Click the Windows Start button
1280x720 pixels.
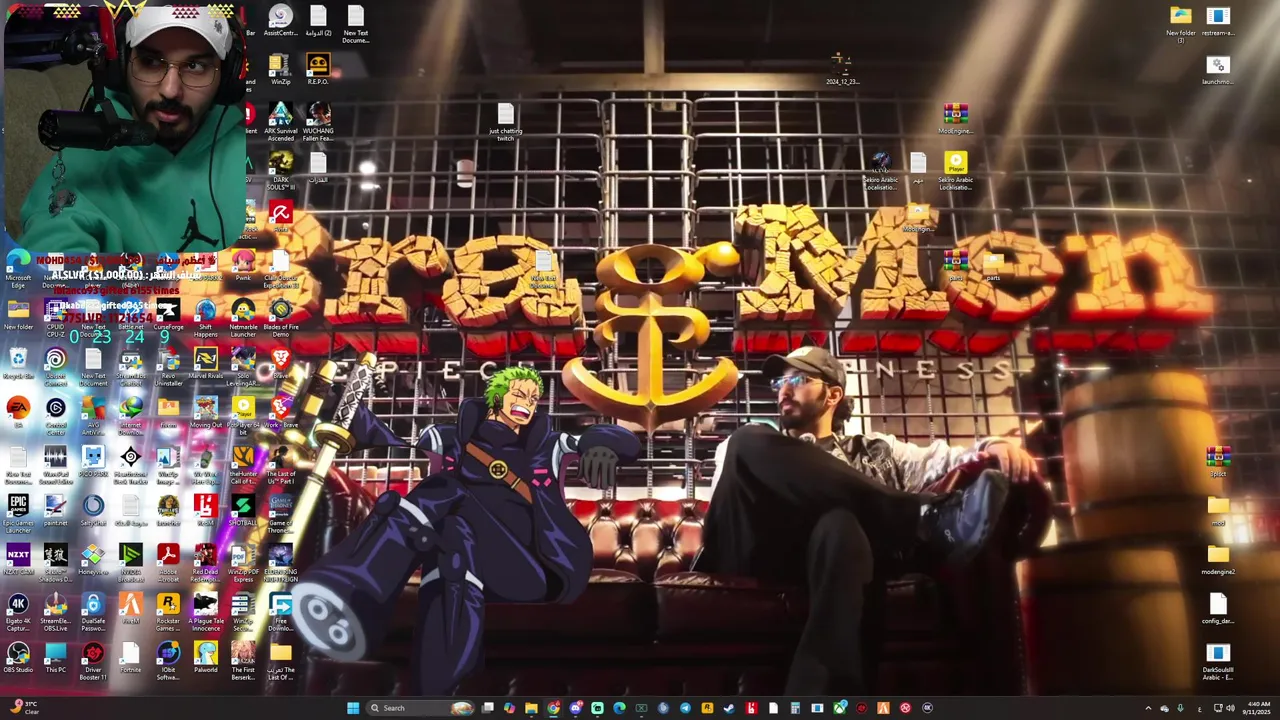353,708
